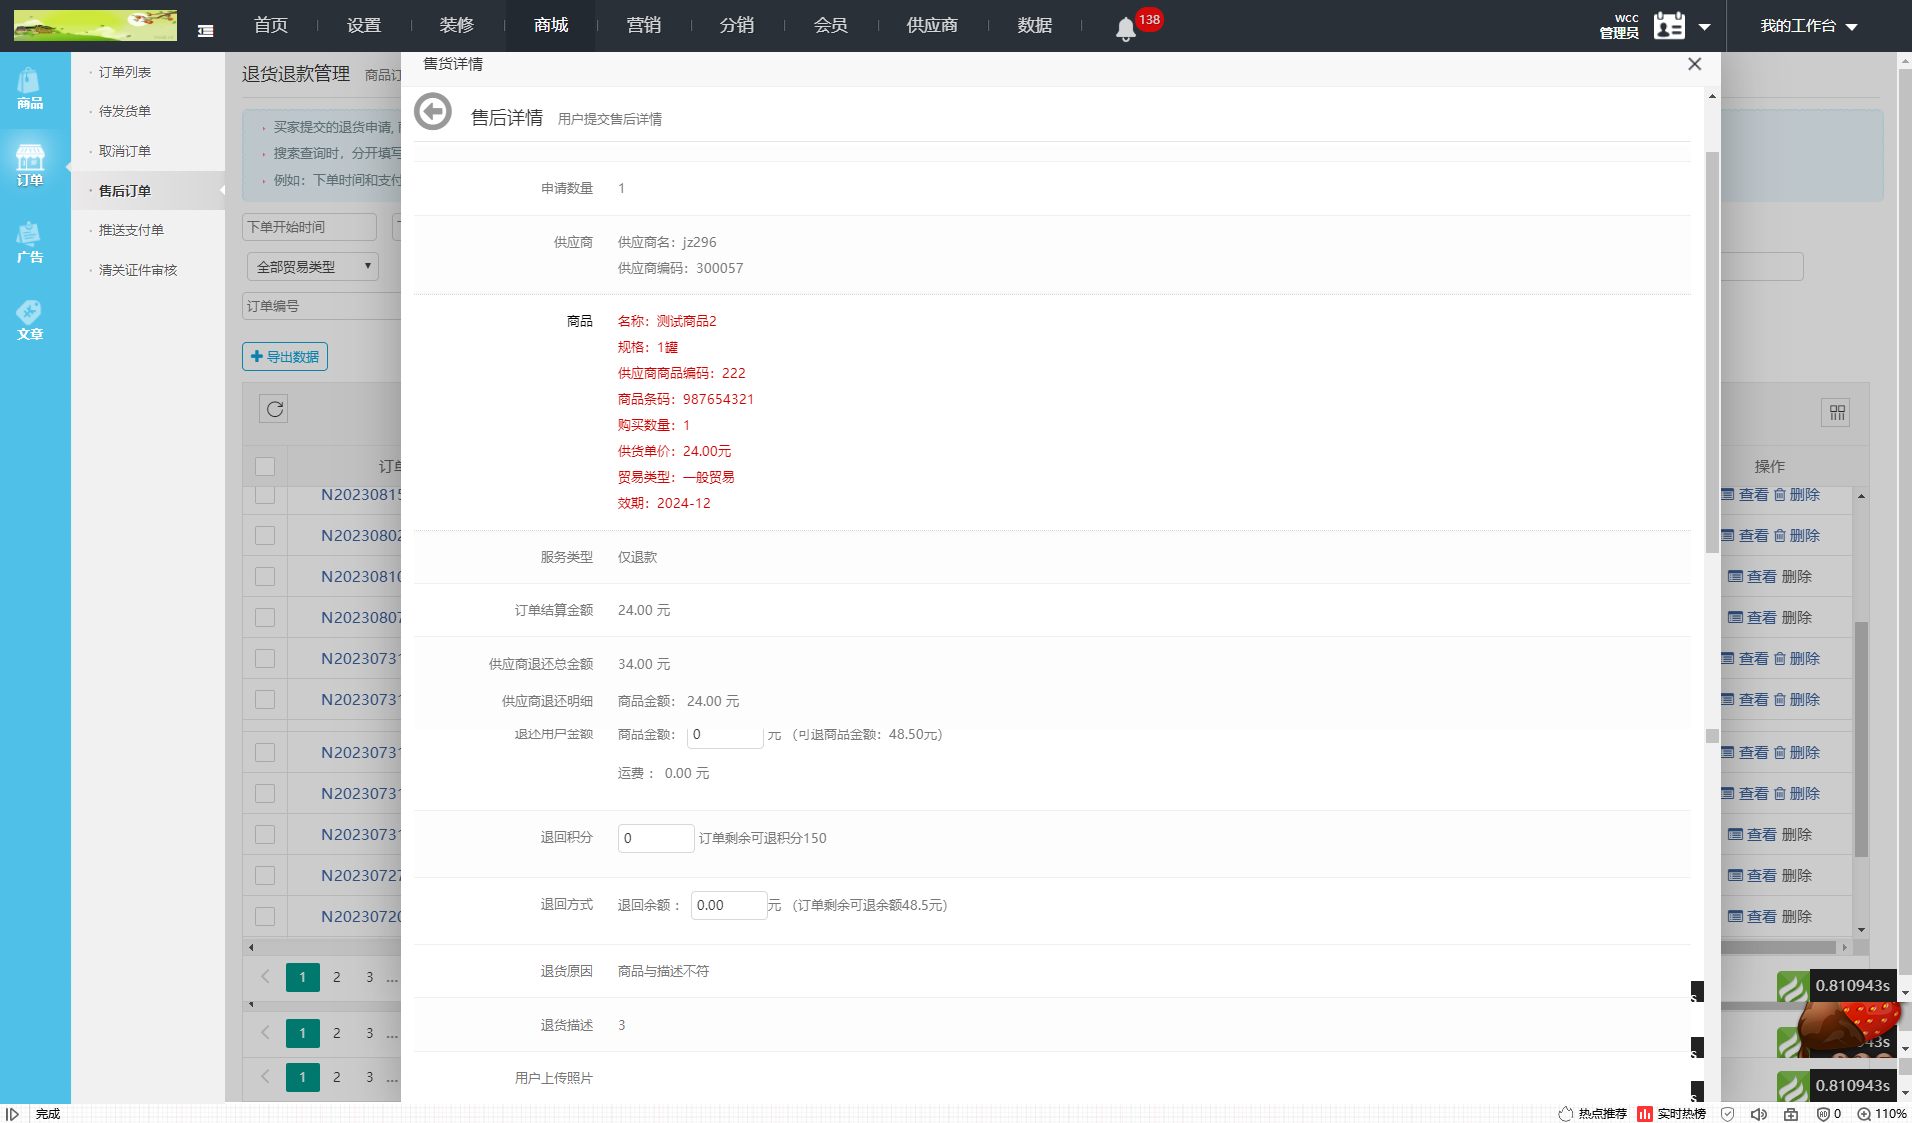Image resolution: width=1912 pixels, height=1123 pixels.
Task: Click the table refresh icon
Action: (x=274, y=409)
